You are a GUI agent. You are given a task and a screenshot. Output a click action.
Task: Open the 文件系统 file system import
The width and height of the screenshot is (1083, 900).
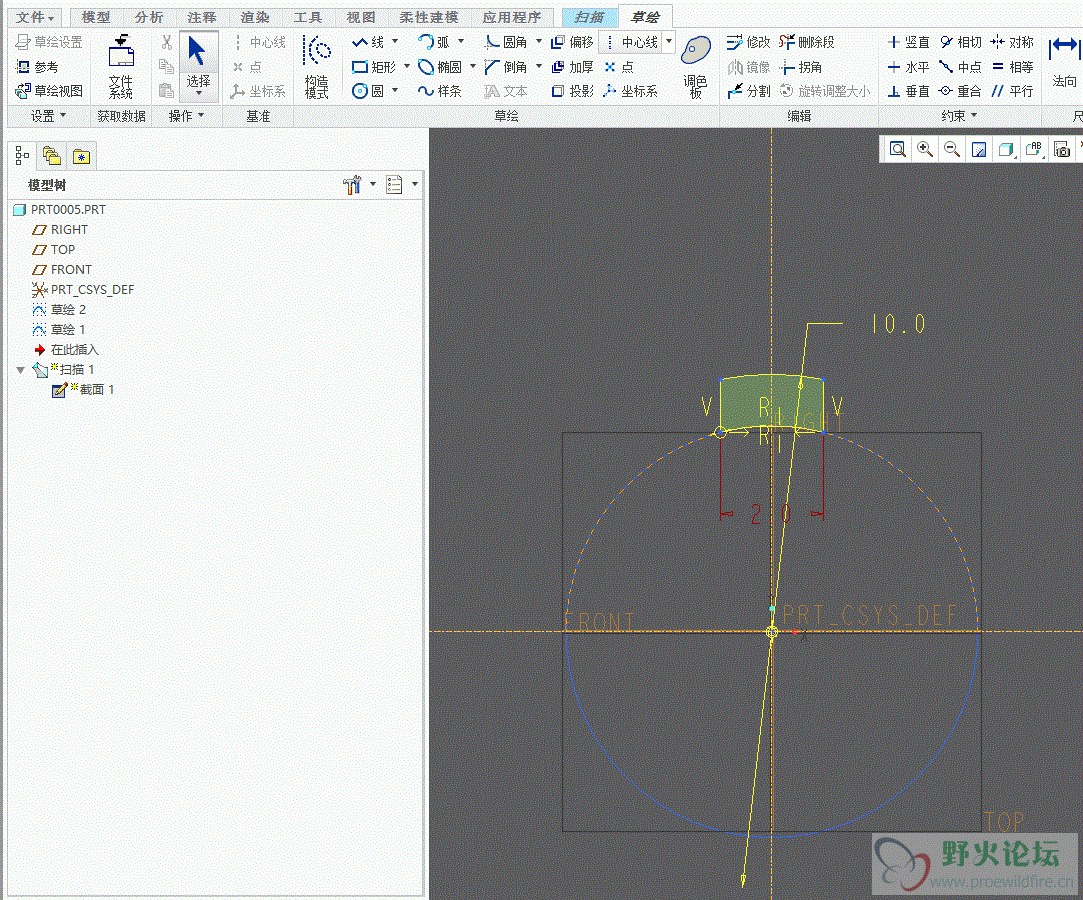(x=121, y=67)
